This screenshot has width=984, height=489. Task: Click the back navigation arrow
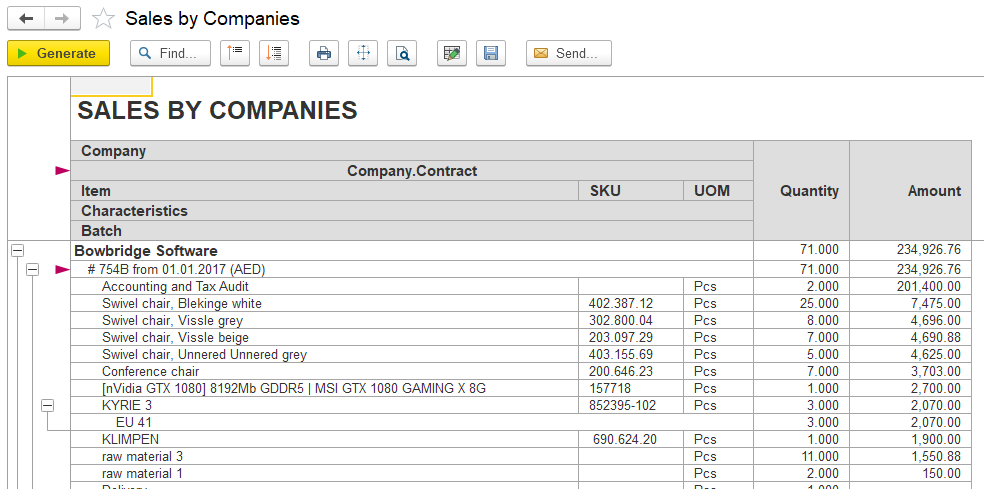[x=26, y=19]
